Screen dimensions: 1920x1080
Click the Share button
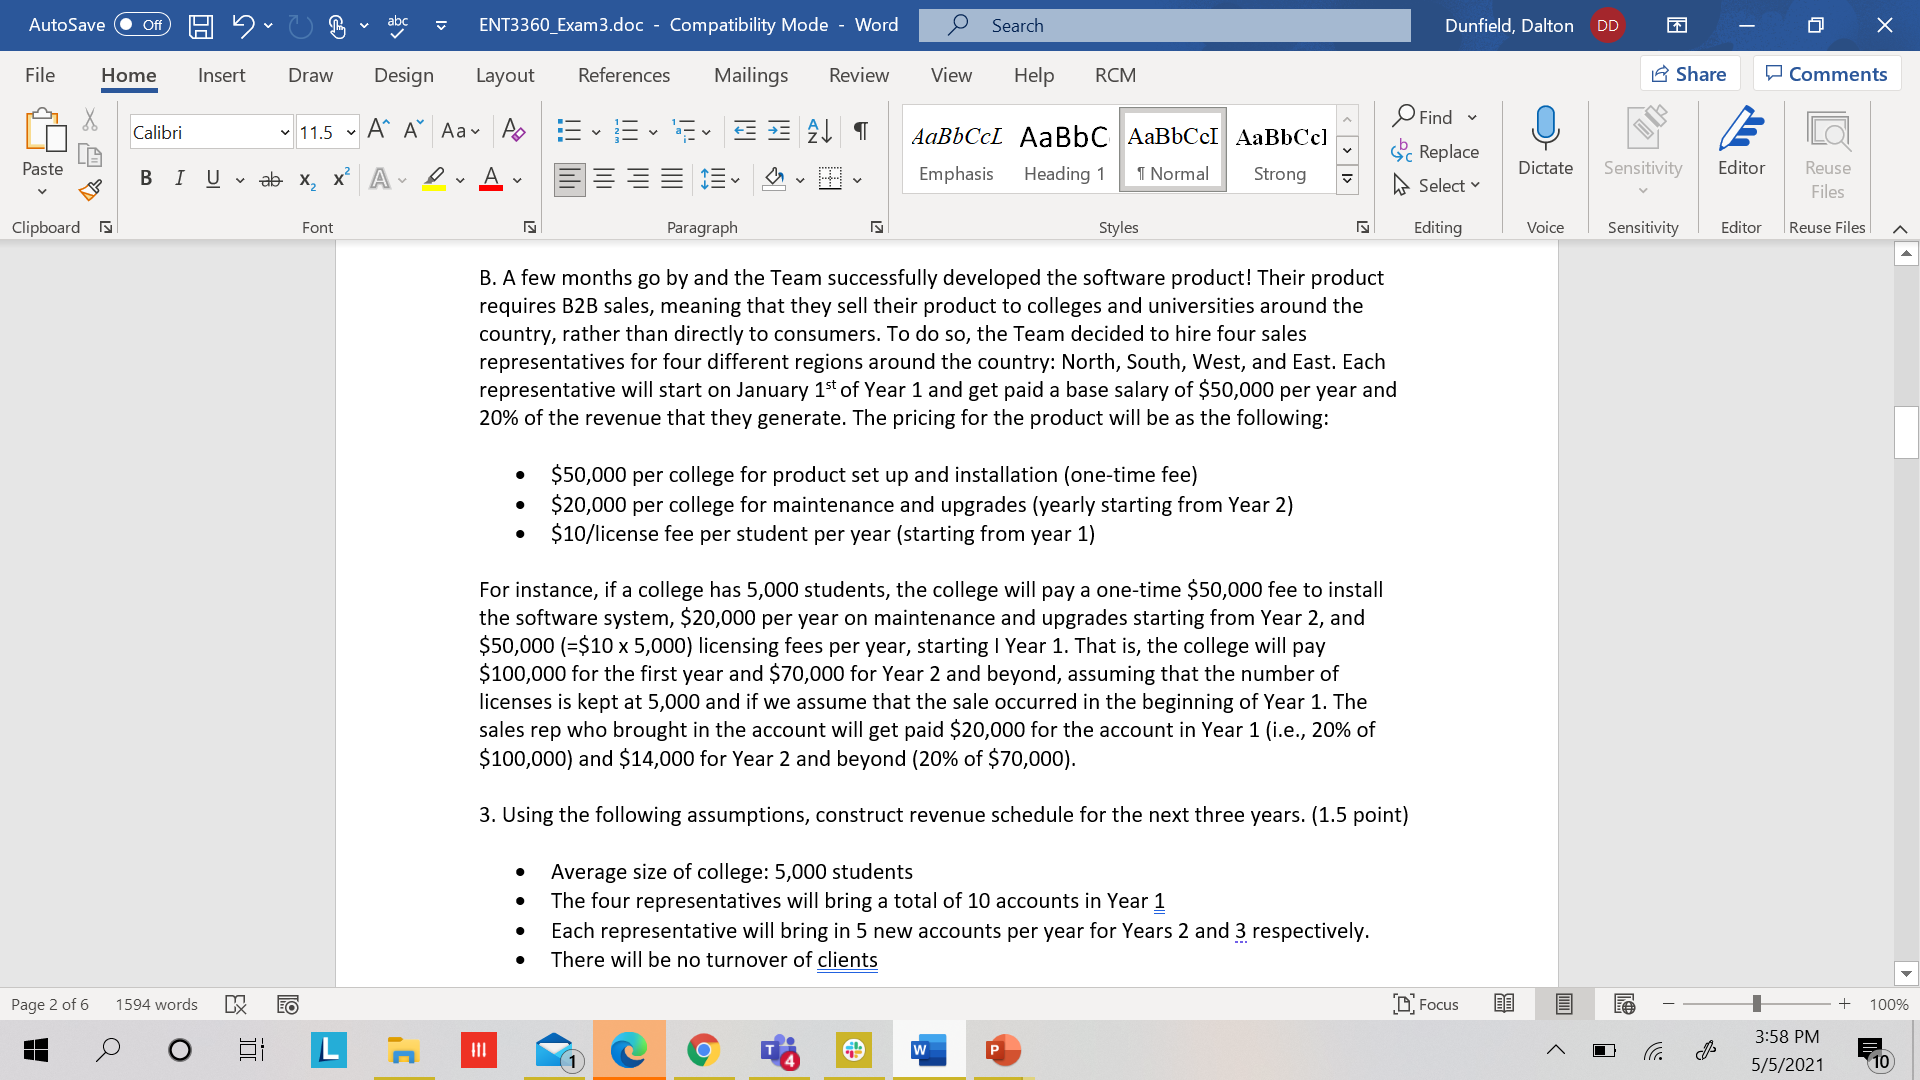tap(1689, 73)
